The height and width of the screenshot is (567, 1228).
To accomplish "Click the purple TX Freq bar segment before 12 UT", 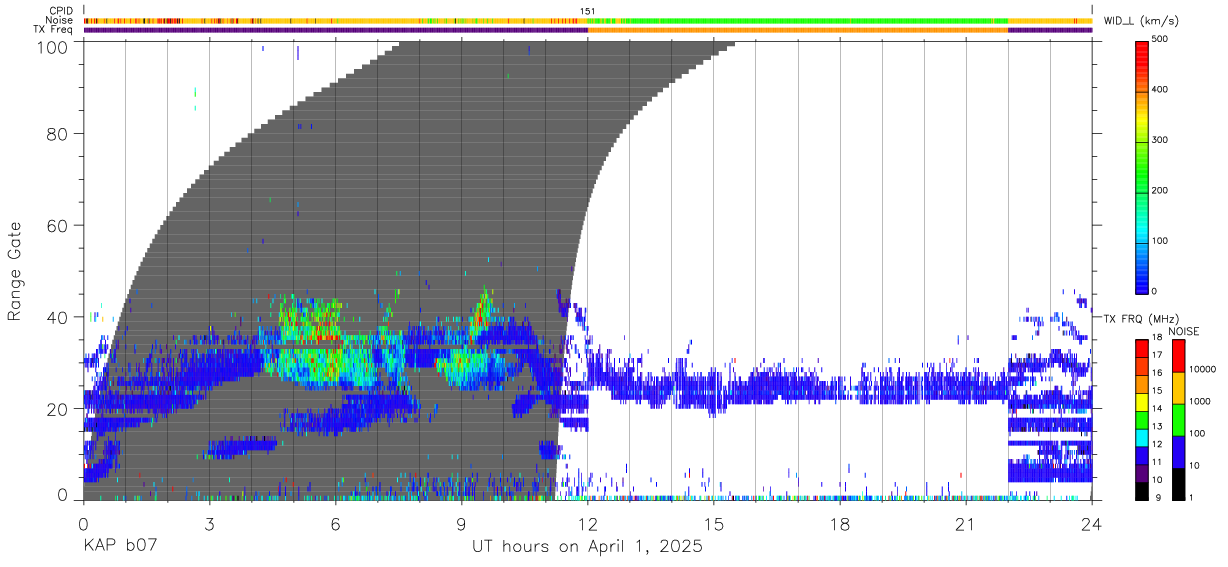I will 336,30.
